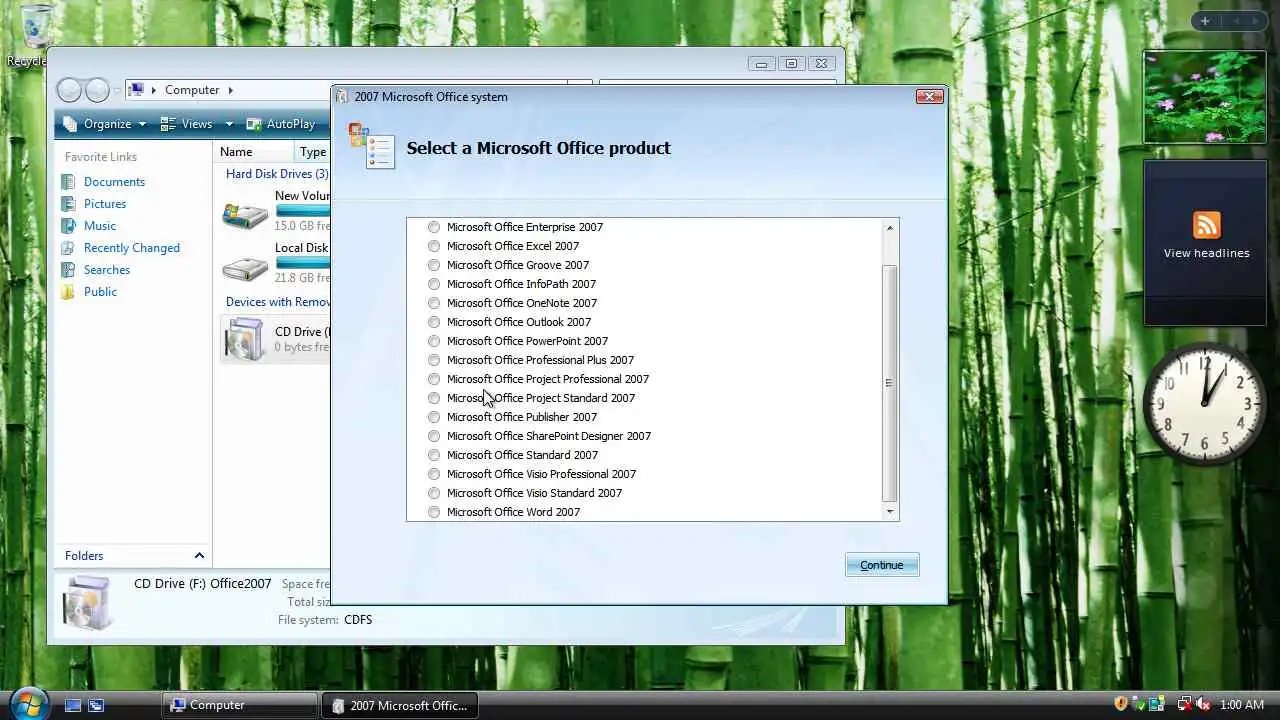Click the Local Disk capacity bar
Screen dimensions: 1280x720
(x=303, y=263)
